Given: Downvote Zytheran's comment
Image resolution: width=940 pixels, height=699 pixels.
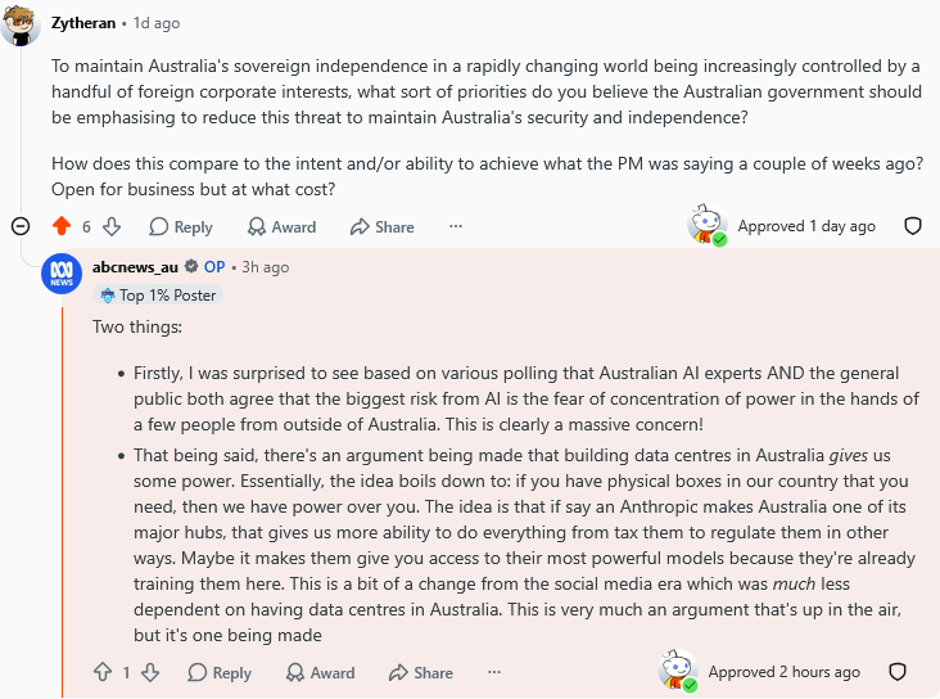Looking at the screenshot, I should (x=112, y=227).
